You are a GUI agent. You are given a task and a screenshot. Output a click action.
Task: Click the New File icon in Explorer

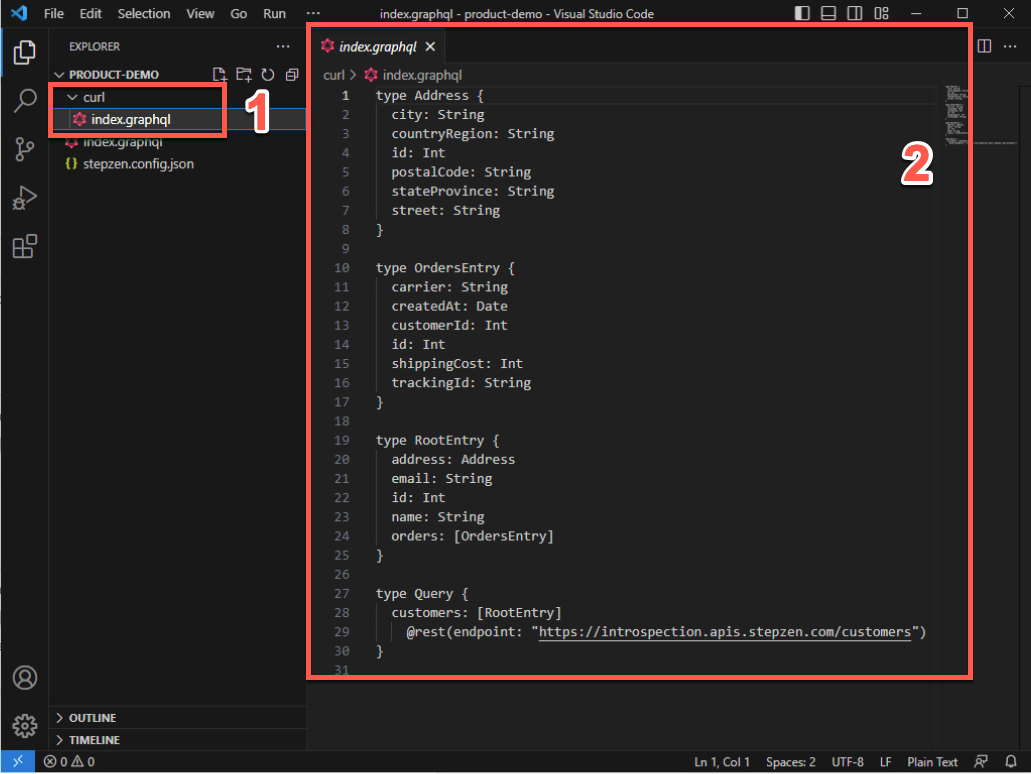[220, 75]
